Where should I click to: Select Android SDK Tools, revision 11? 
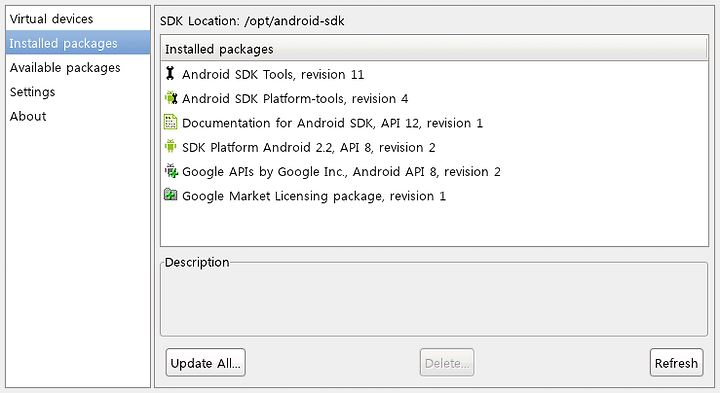tap(434, 74)
